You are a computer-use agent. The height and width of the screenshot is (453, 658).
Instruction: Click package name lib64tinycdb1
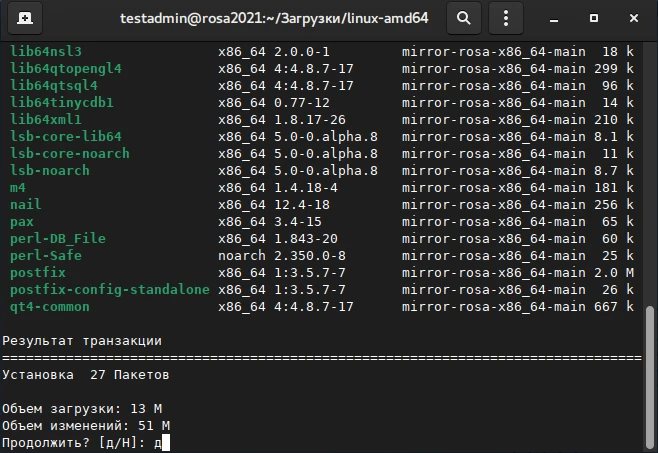tap(62, 102)
